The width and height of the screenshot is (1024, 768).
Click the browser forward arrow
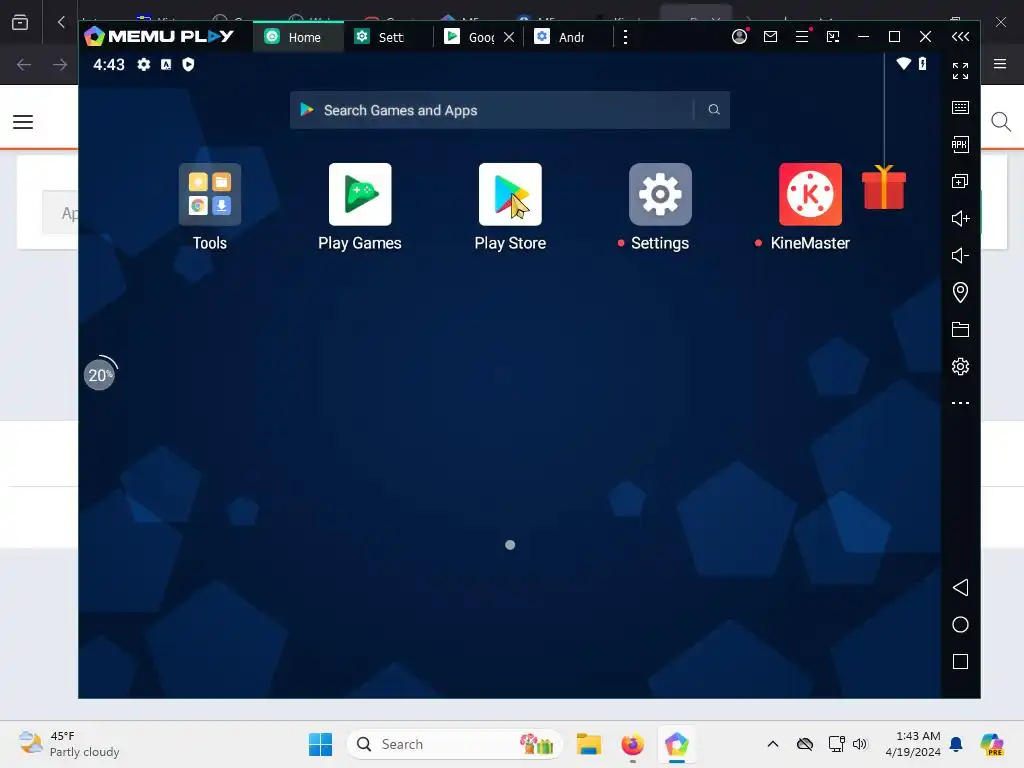click(59, 64)
